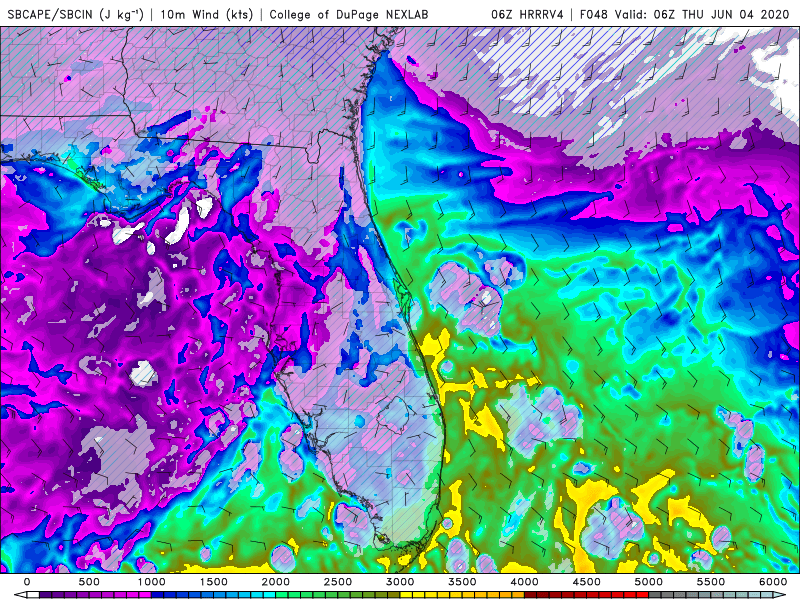Click the 2500 value on color scale

338,582
